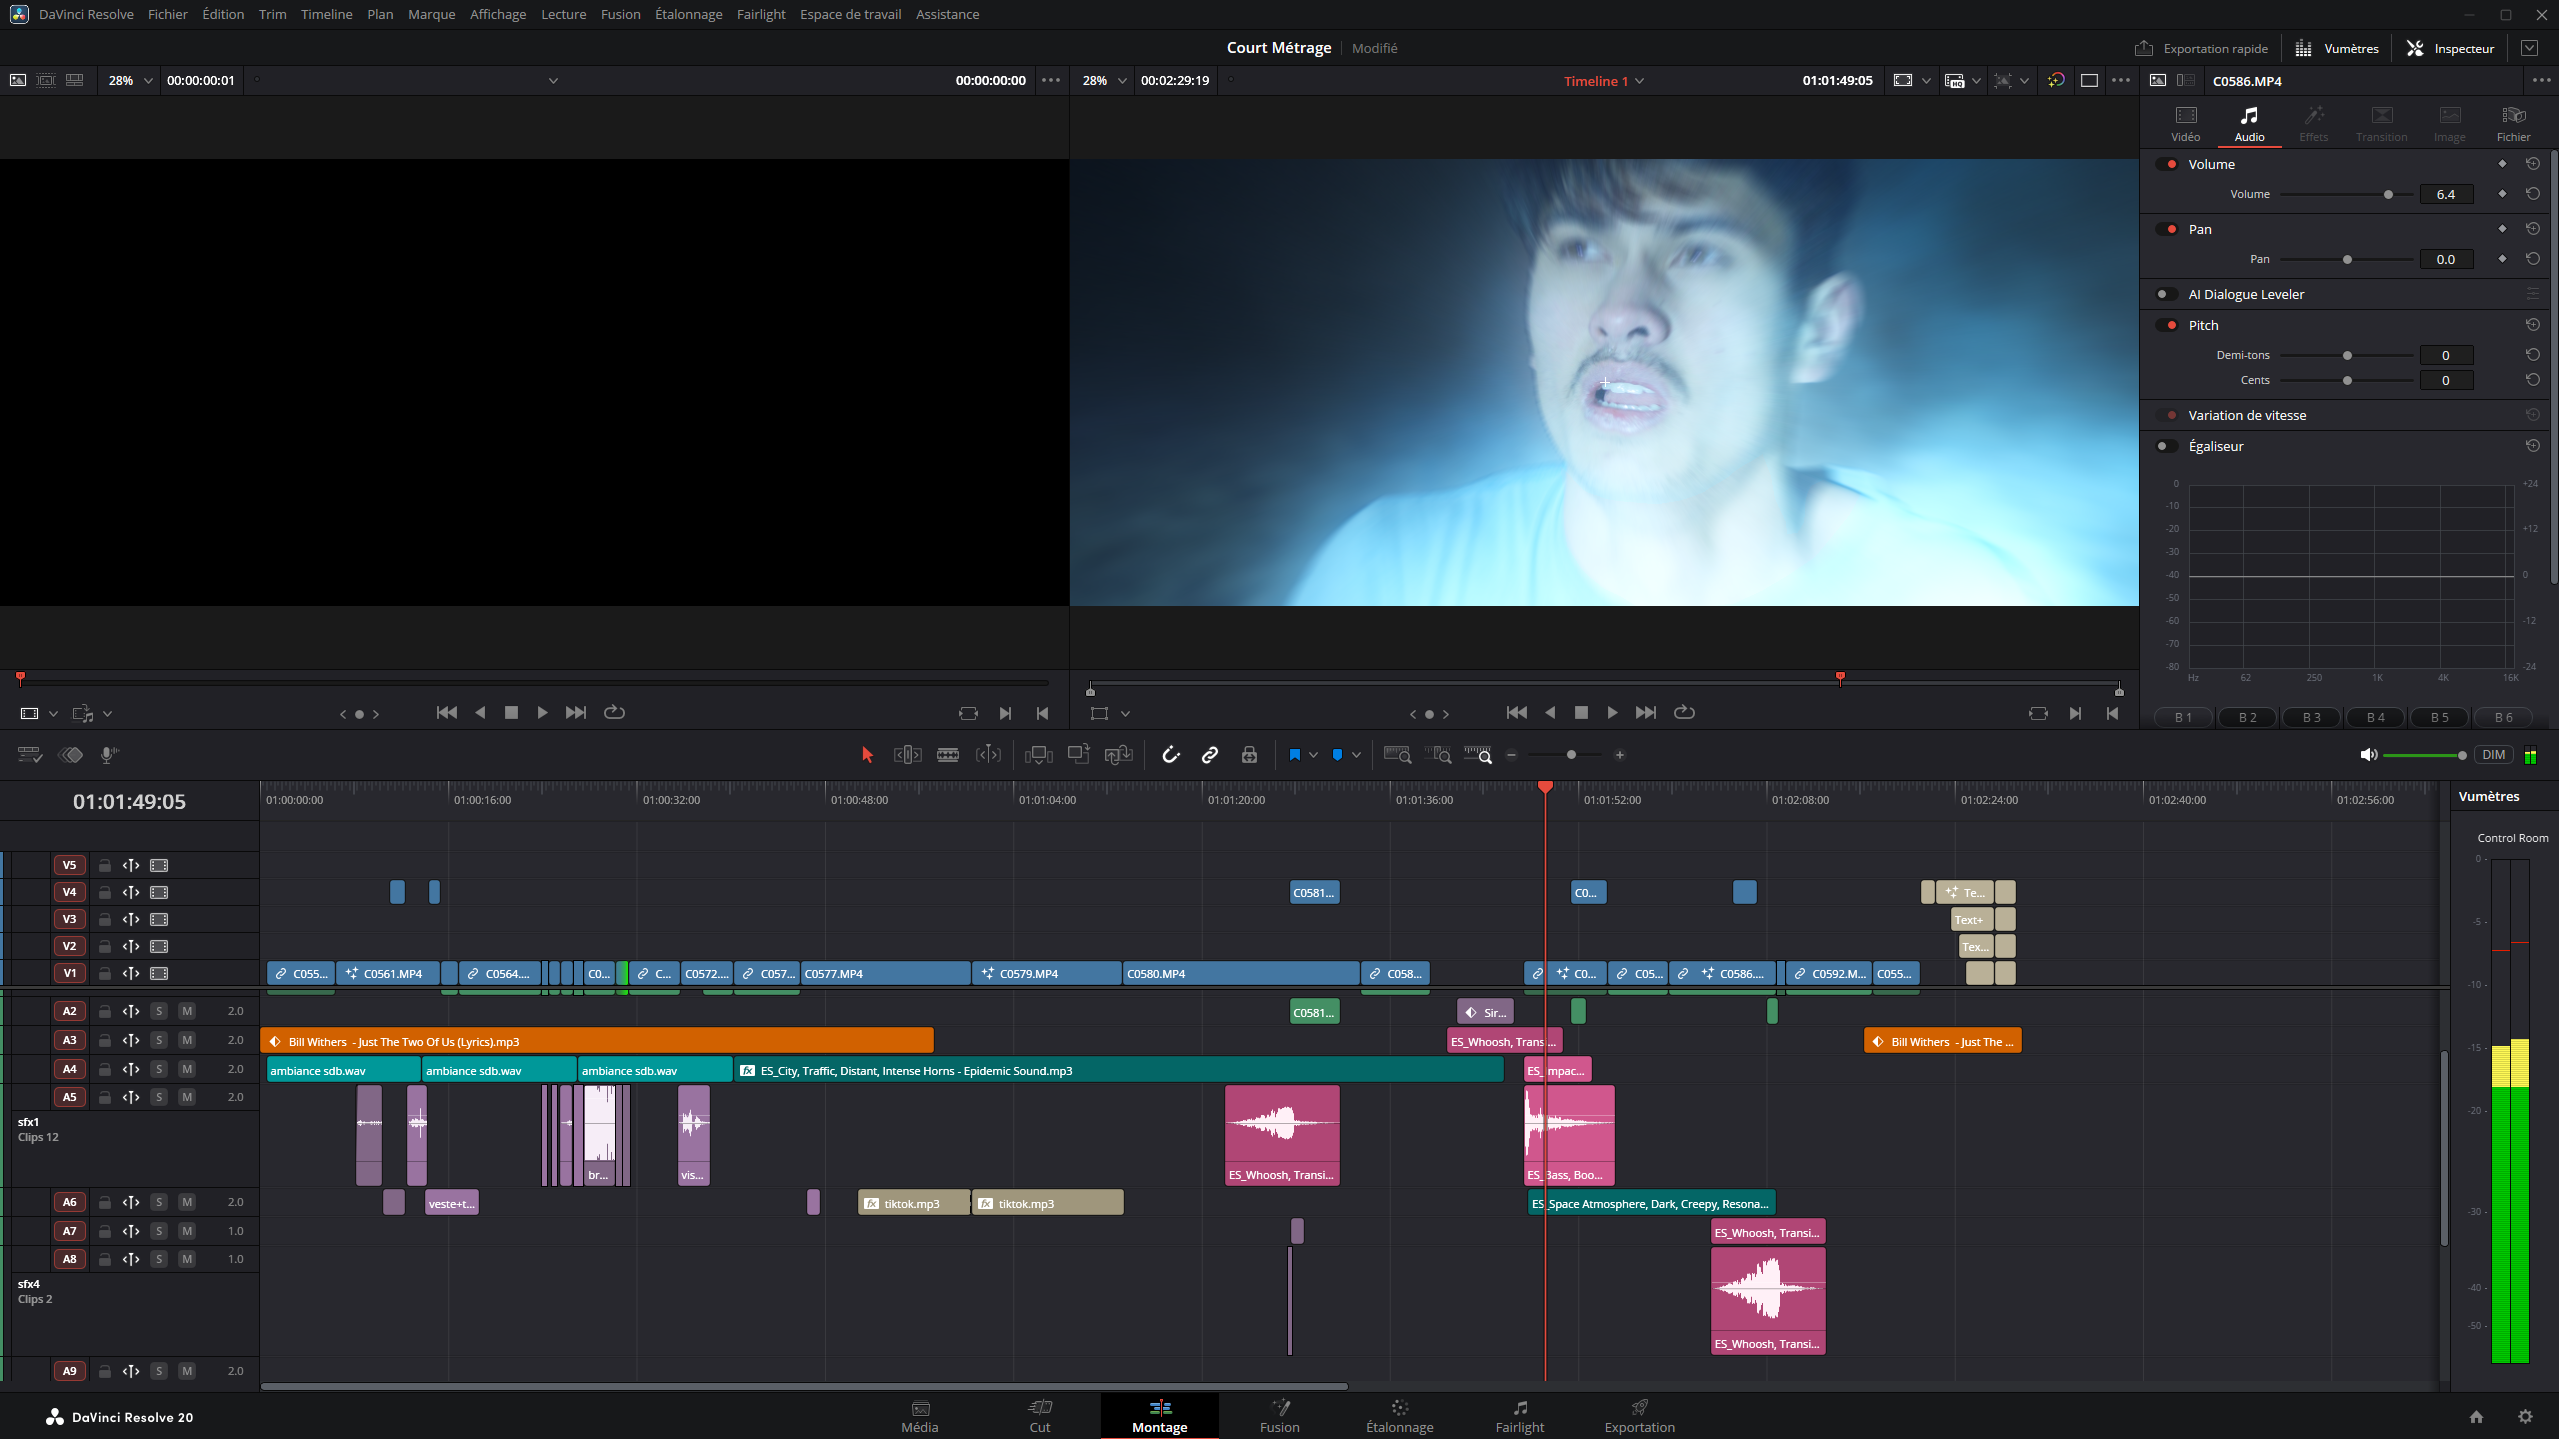
Task: Open the Étalonnage menu
Action: click(x=688, y=14)
